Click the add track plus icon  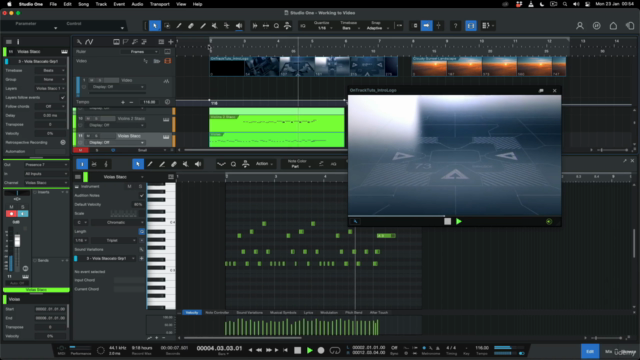[171, 42]
